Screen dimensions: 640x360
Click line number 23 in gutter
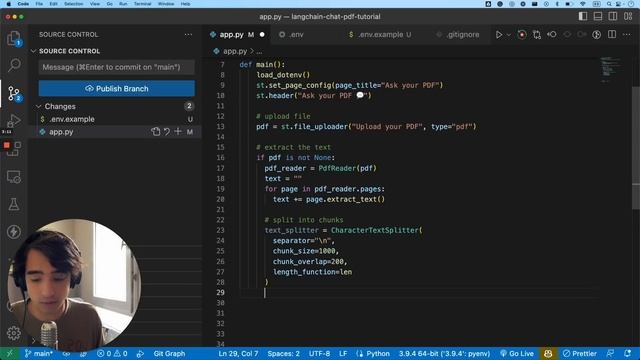pos(220,230)
